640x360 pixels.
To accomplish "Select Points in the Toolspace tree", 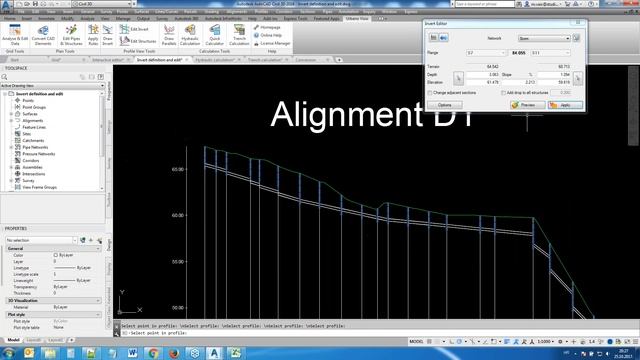I will 28,100.
